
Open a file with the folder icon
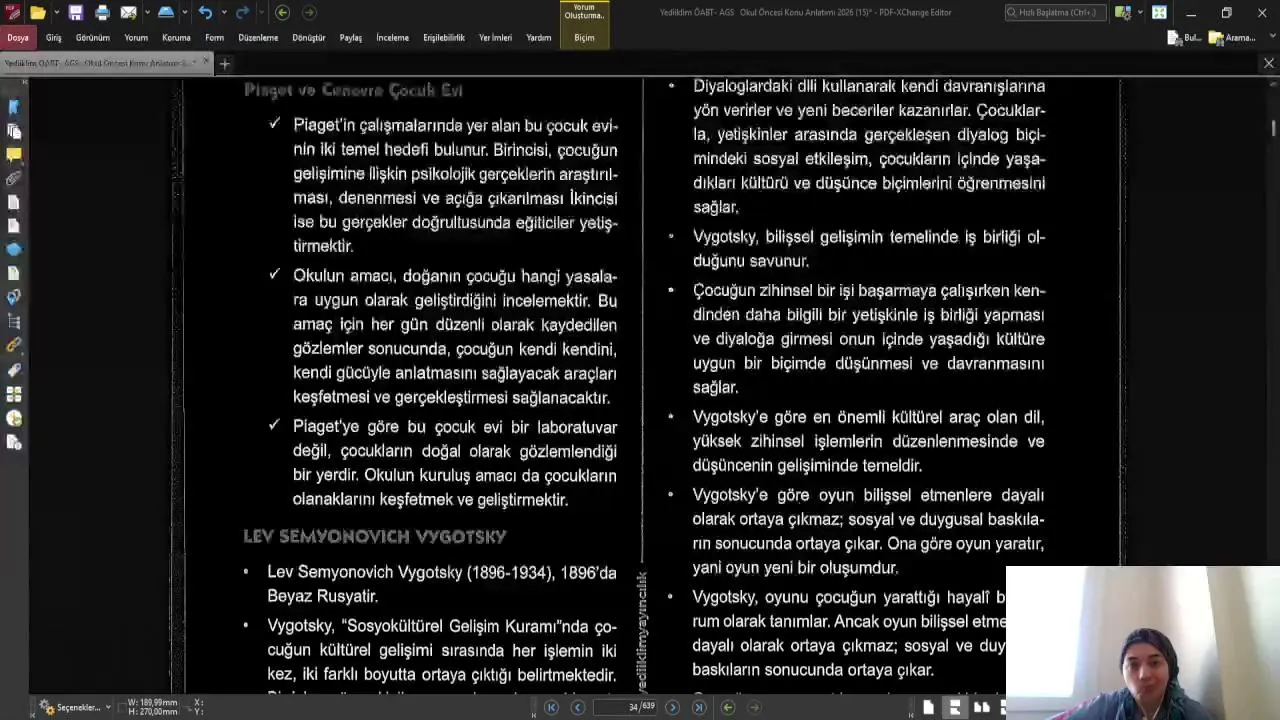37,13
